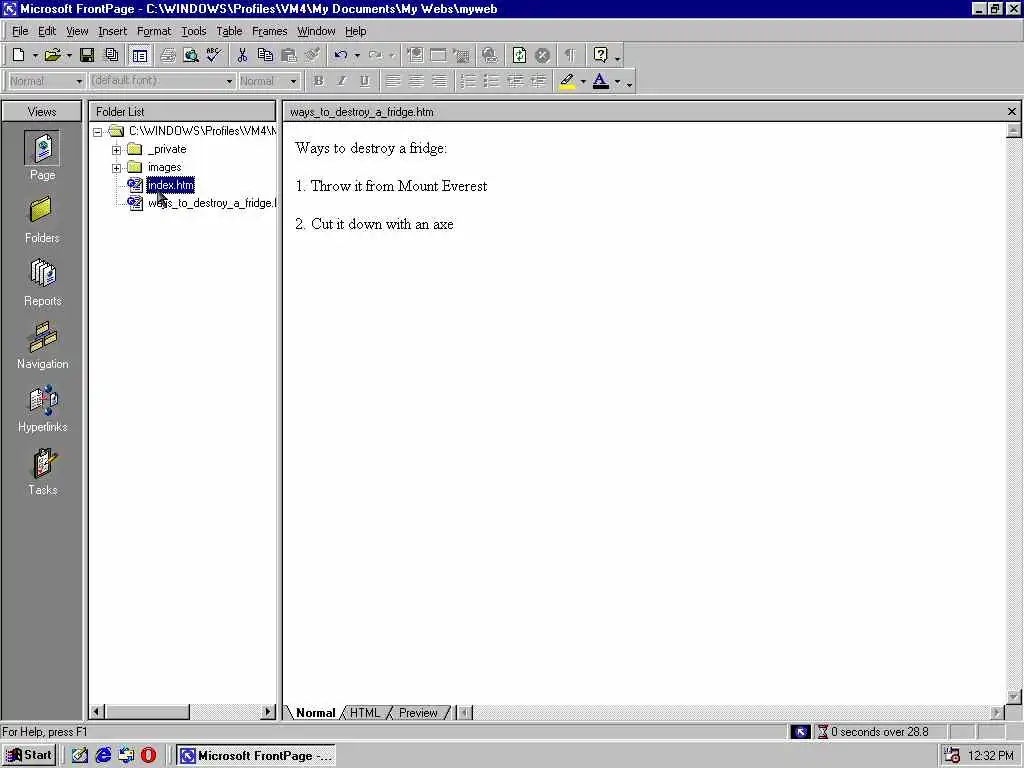Click the Microsoft FrontPage Help icon
This screenshot has height=768, width=1024.
click(x=600, y=56)
